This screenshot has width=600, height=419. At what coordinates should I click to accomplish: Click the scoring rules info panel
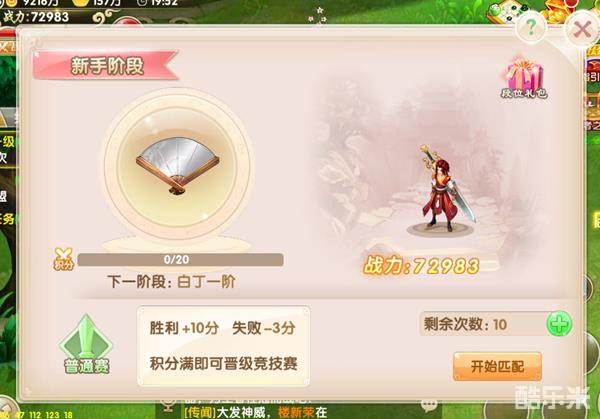223,346
